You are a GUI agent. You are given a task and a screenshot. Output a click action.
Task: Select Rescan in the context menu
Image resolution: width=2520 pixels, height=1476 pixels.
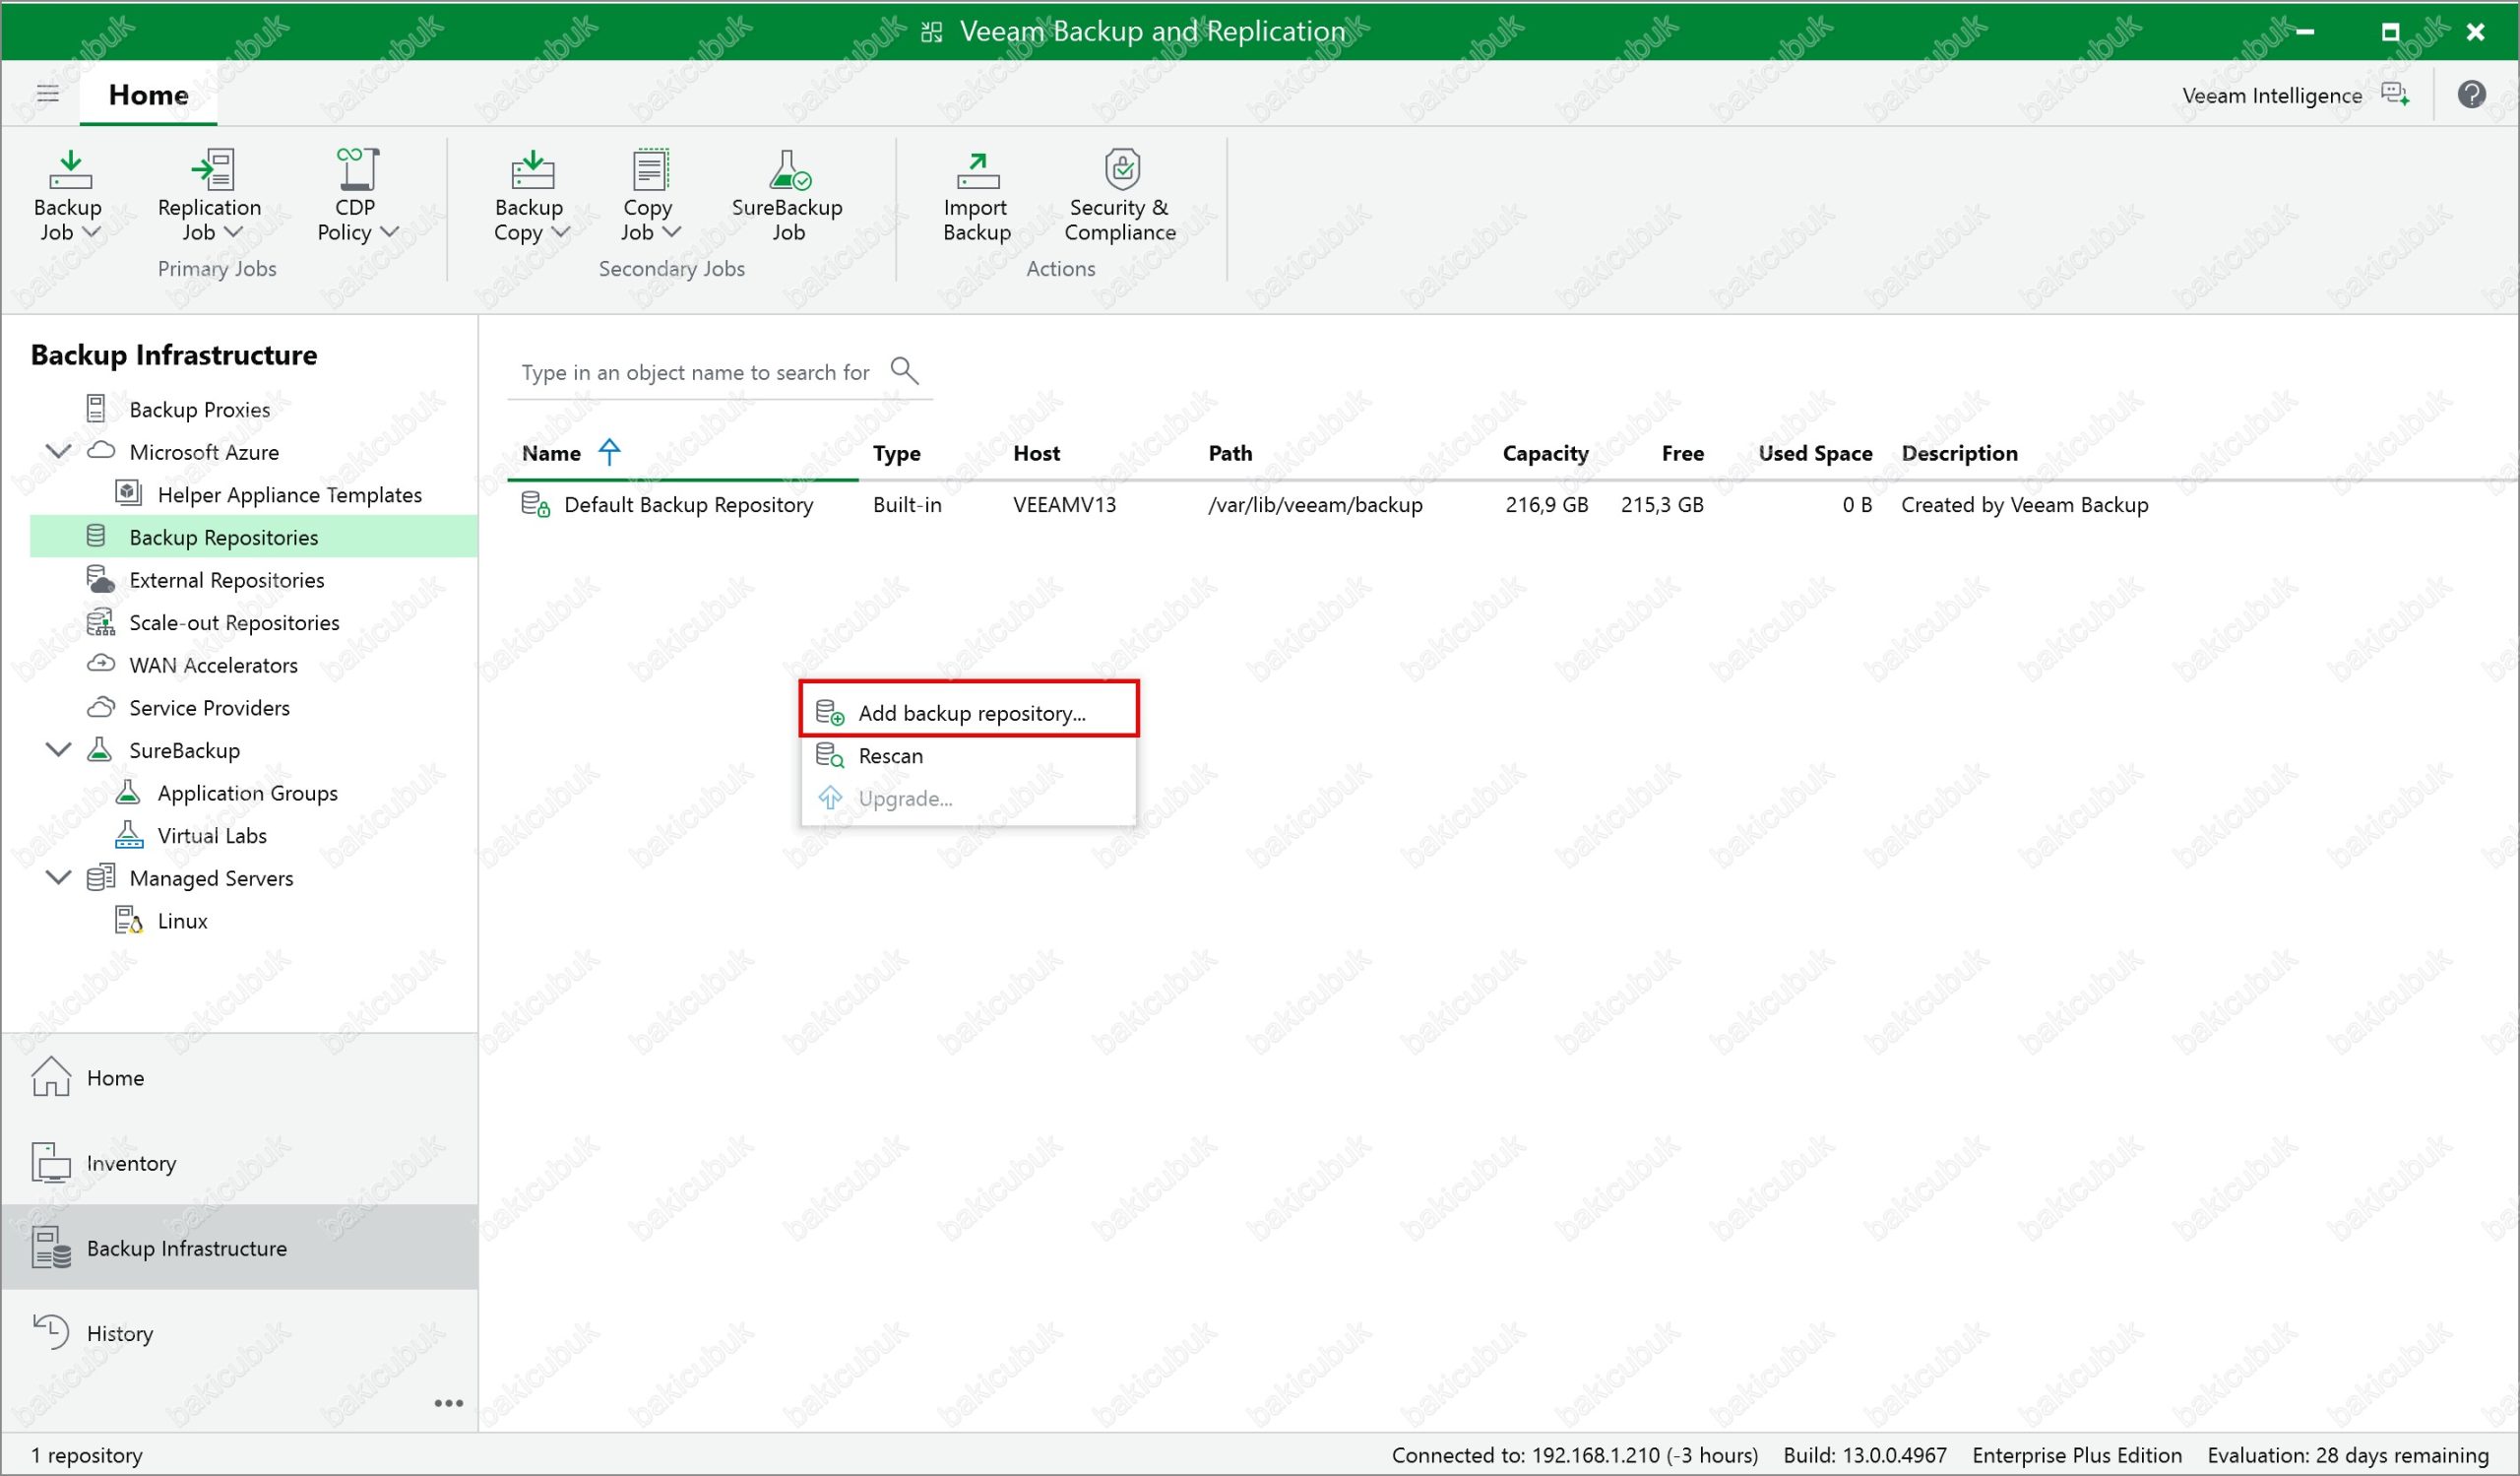click(x=890, y=756)
